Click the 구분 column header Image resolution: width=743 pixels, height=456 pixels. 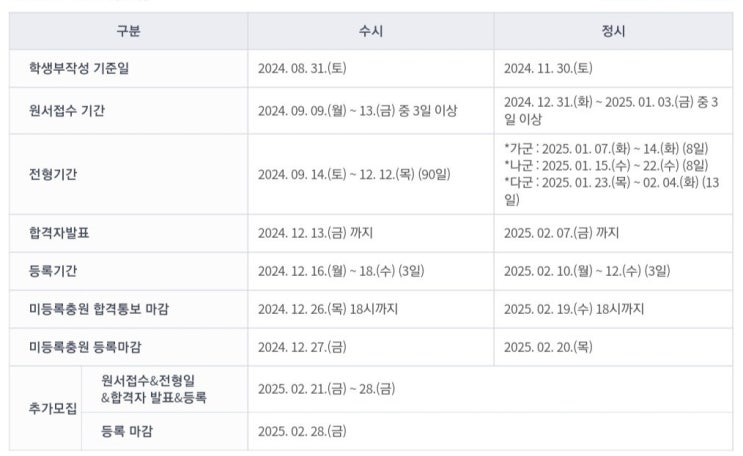(128, 31)
